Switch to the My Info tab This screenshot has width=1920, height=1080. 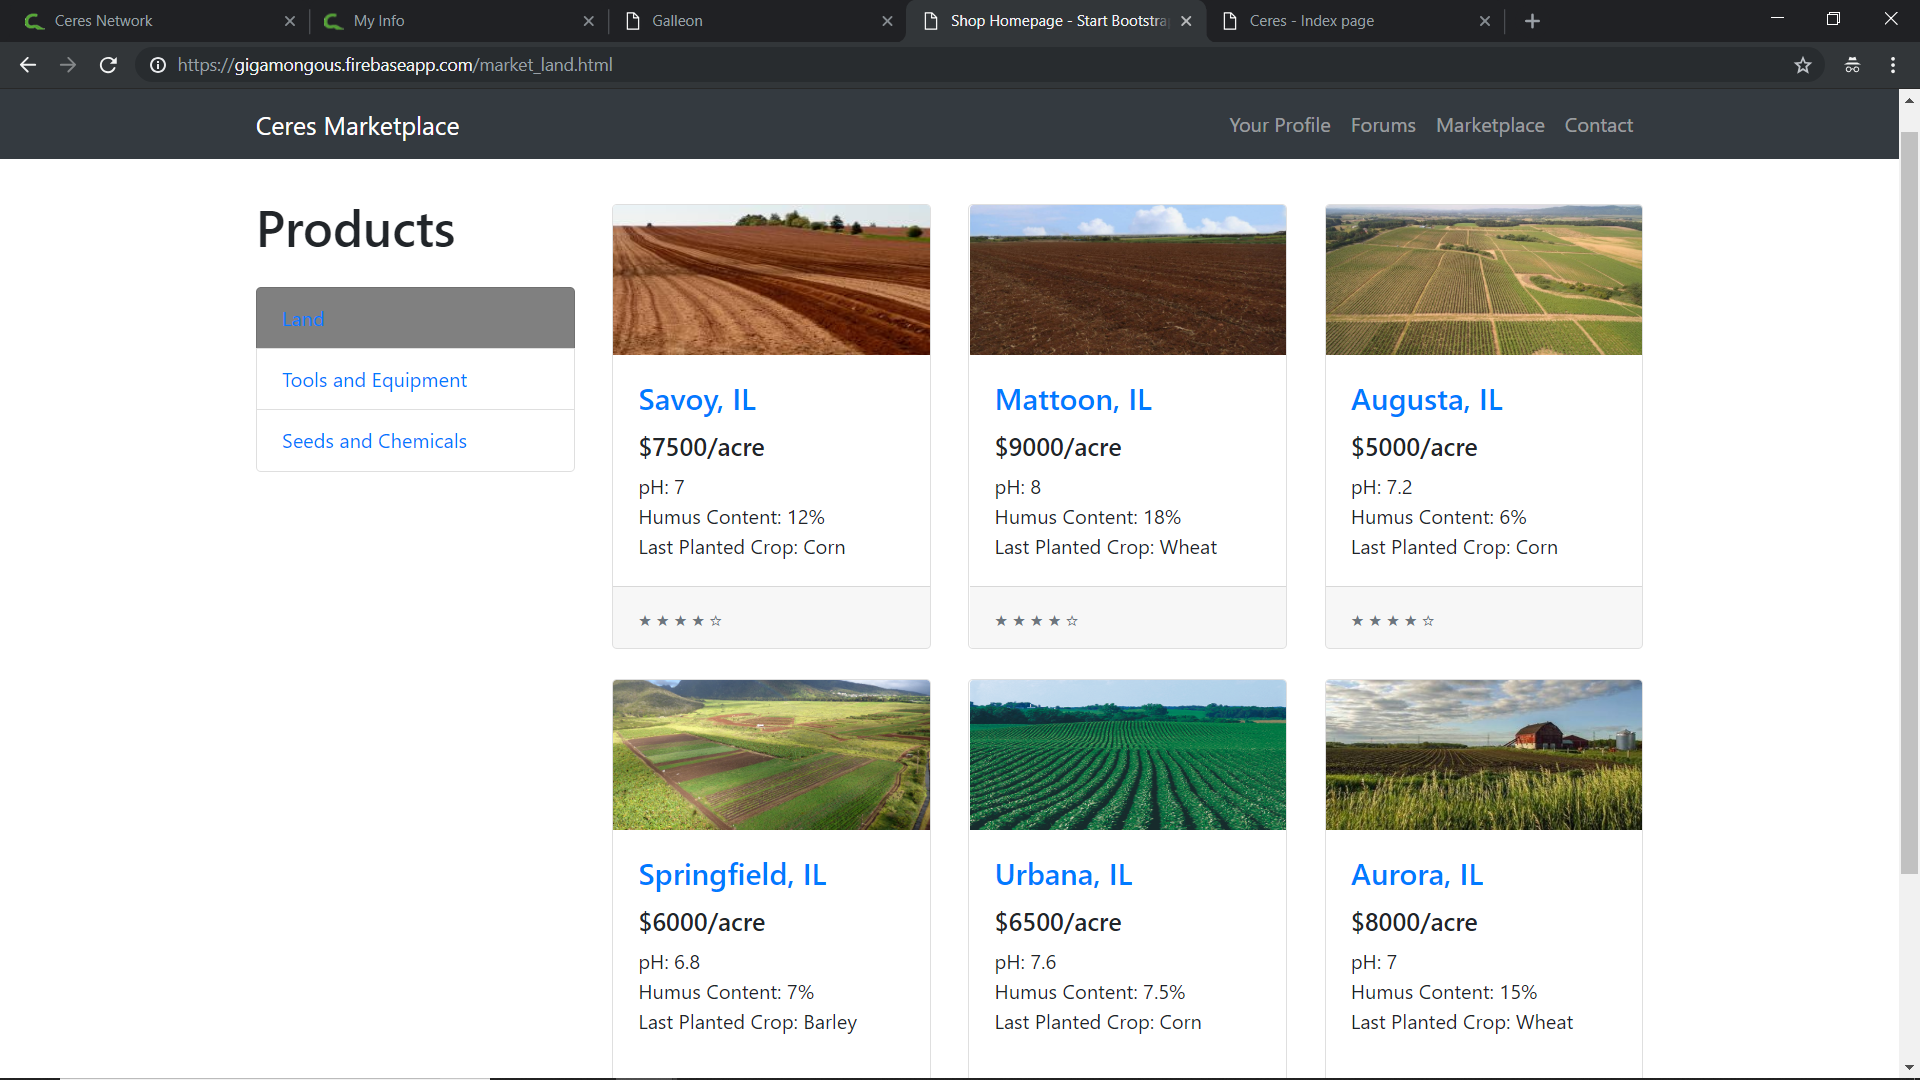[379, 21]
